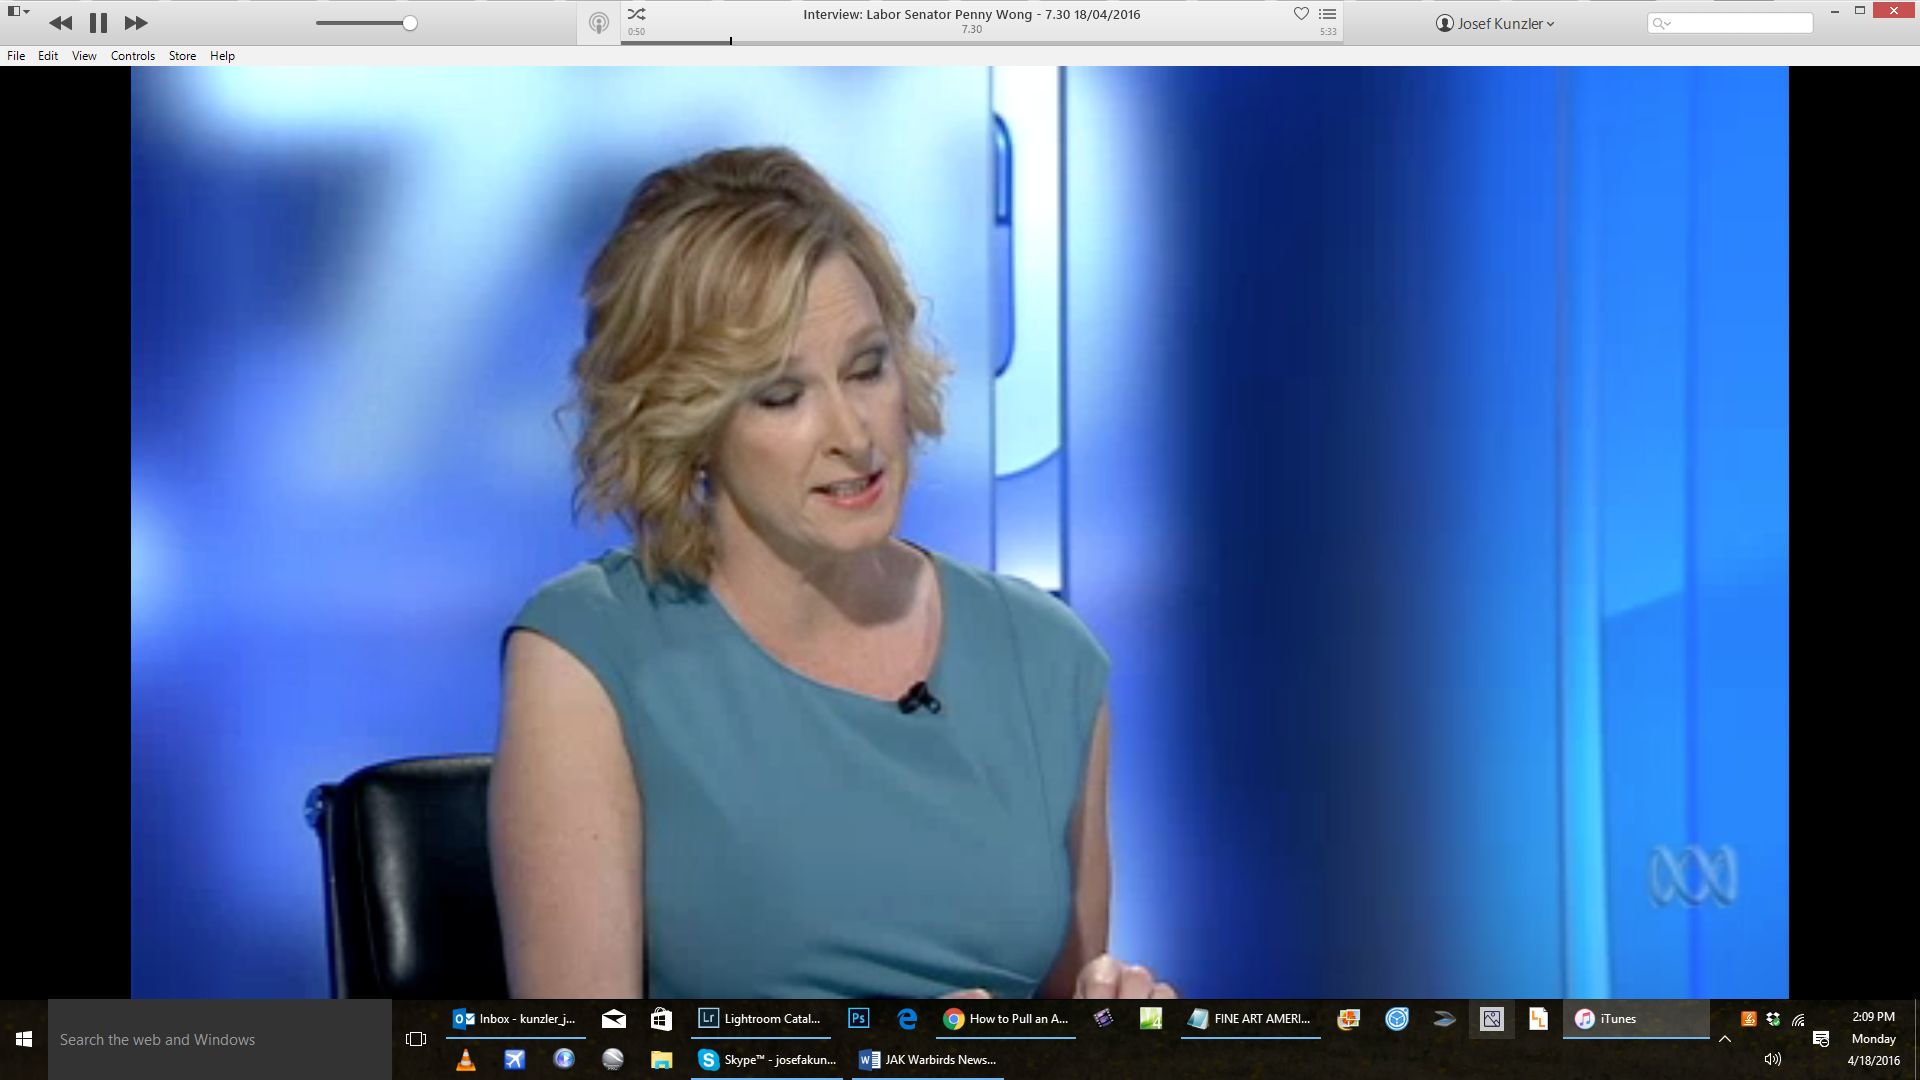Open the Store menu
Image resolution: width=1920 pixels, height=1080 pixels.
[x=182, y=56]
